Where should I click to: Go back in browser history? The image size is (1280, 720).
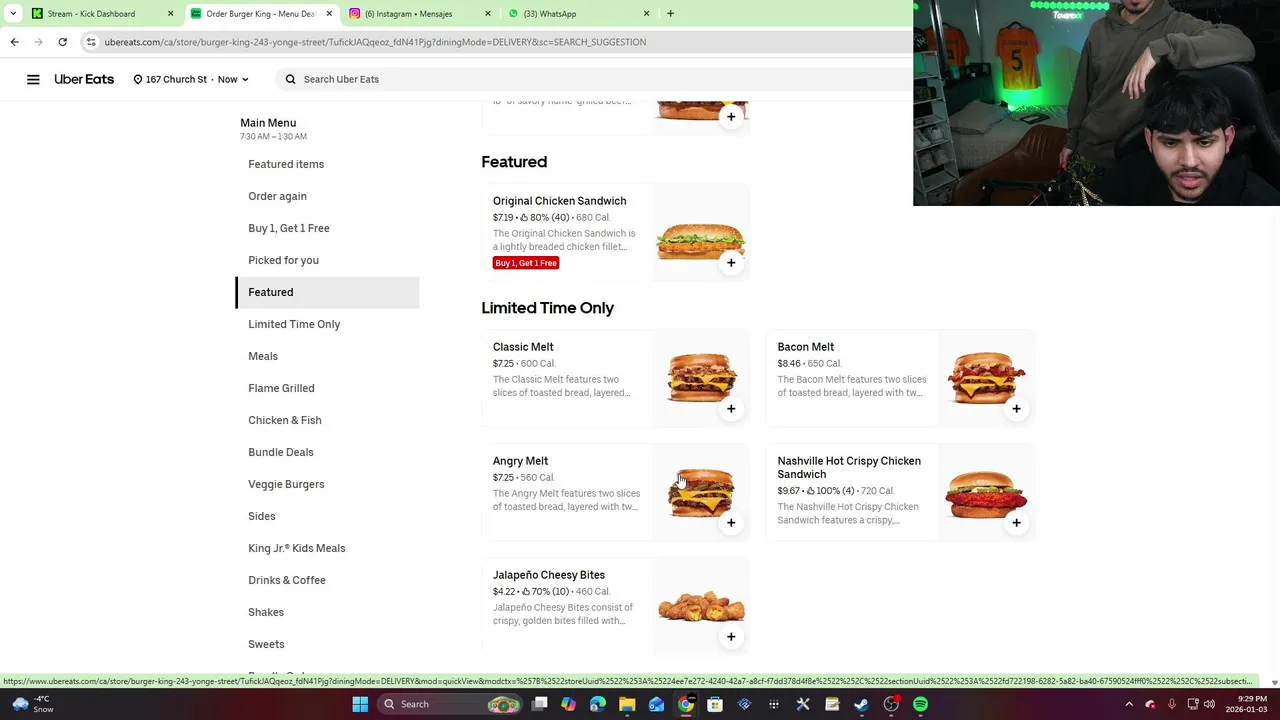(14, 42)
